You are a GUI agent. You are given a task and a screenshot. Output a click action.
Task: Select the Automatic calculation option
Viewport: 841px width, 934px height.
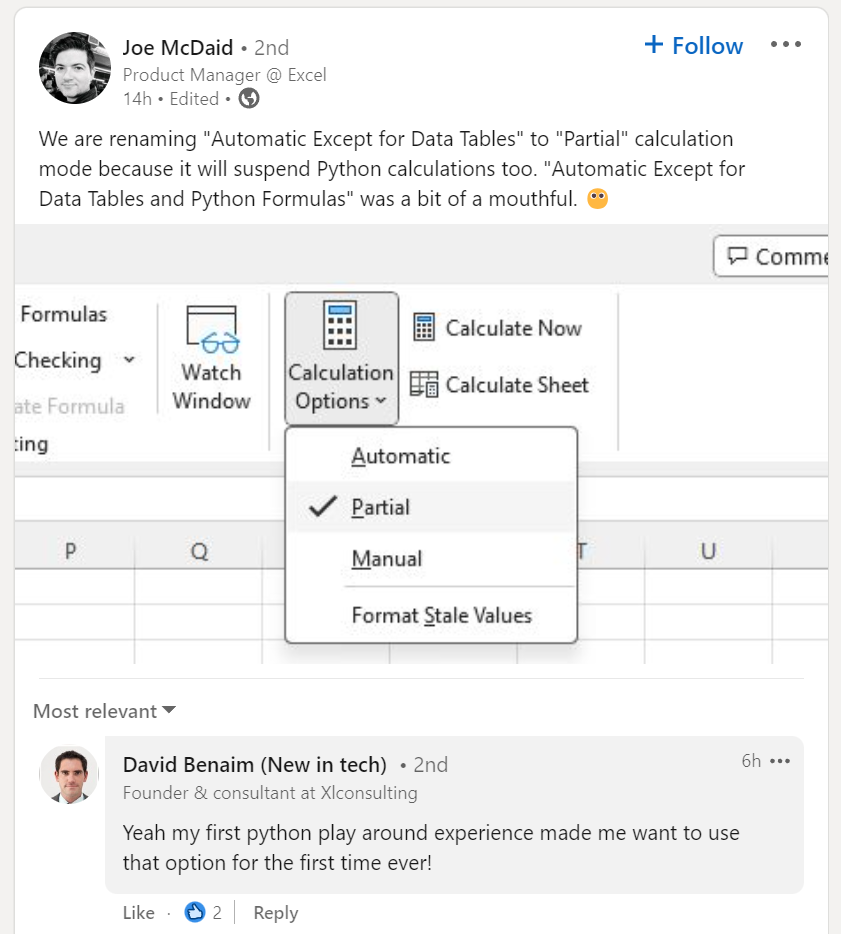tap(400, 456)
